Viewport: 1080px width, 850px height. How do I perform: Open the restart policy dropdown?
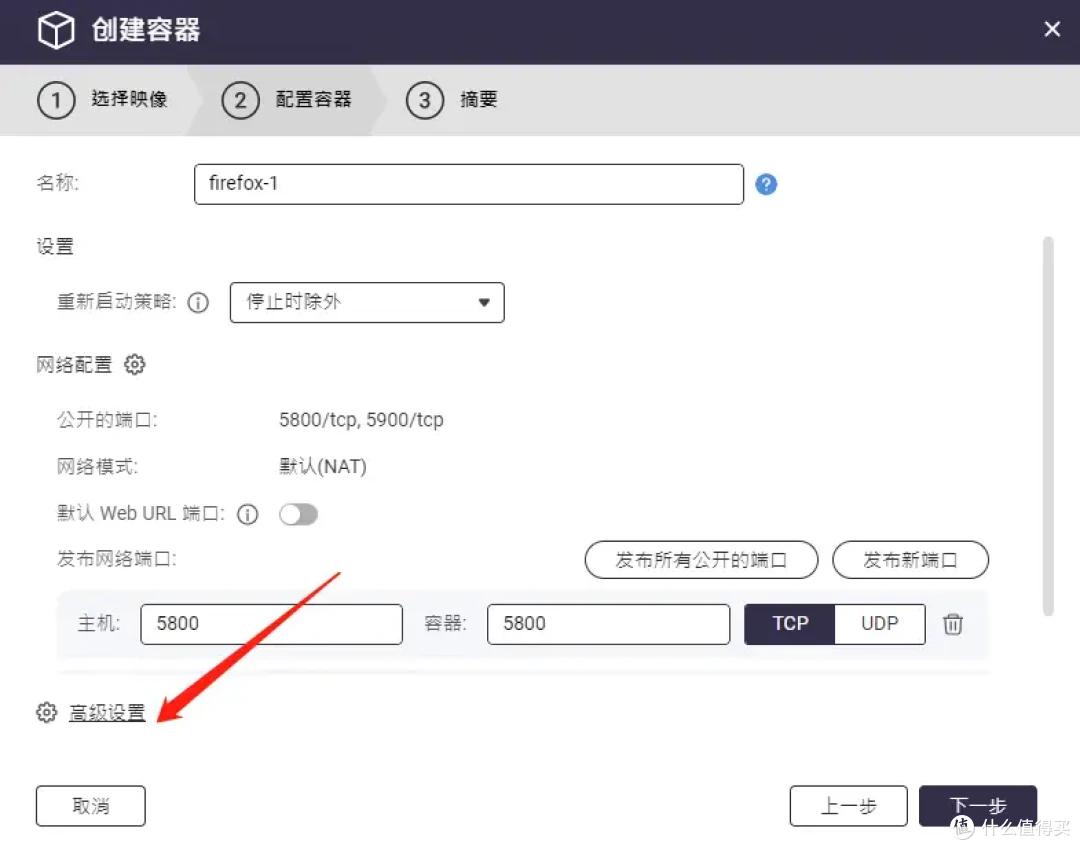367,302
